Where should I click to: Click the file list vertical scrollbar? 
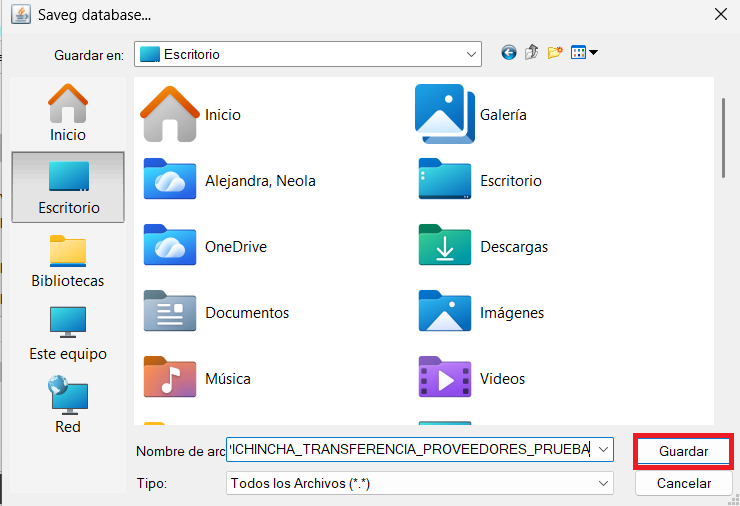(723, 138)
